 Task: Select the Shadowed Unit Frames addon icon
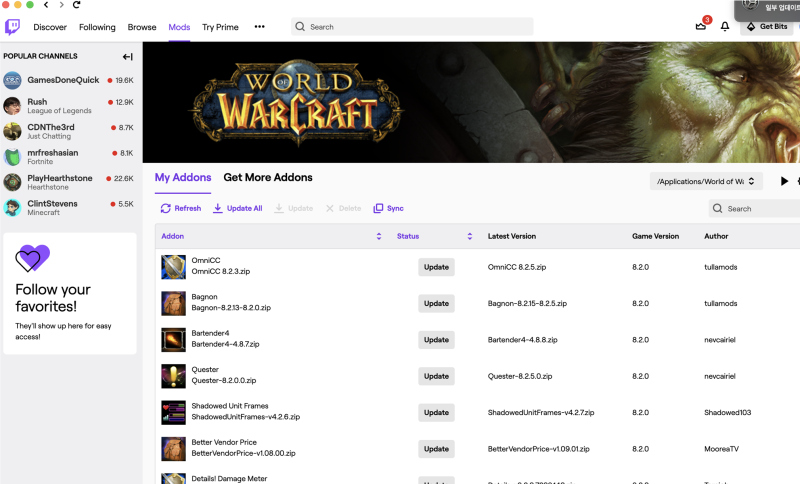click(x=173, y=413)
